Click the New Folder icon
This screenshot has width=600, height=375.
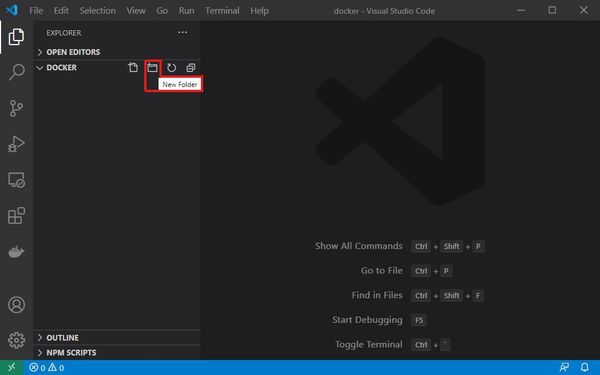[x=152, y=68]
